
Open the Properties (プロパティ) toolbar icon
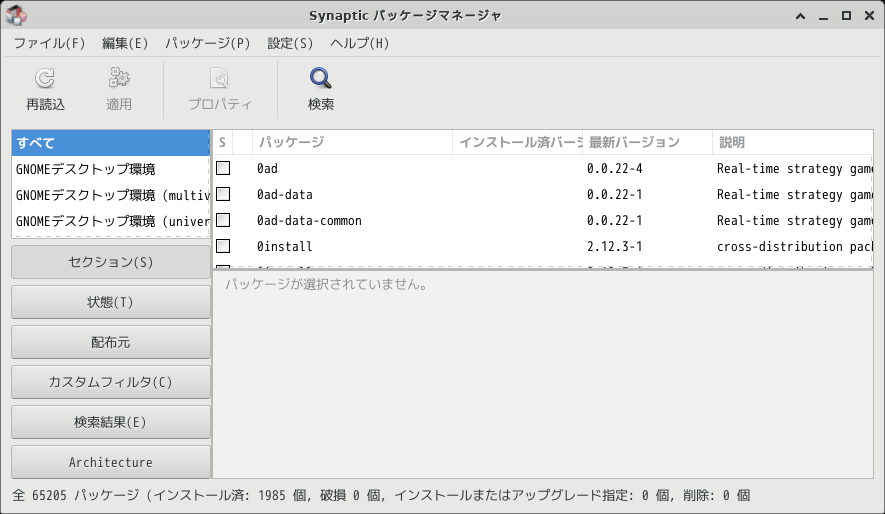[x=219, y=78]
